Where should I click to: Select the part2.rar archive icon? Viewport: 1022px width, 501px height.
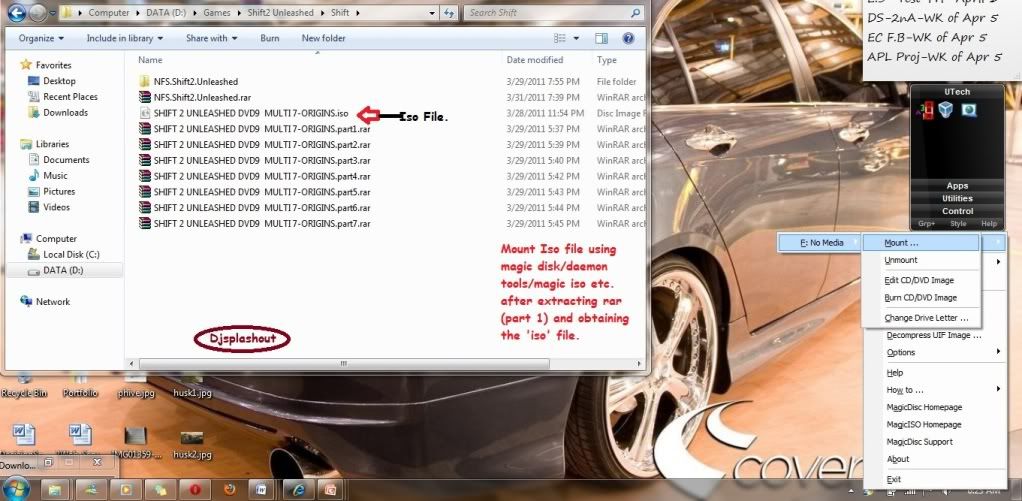point(145,145)
